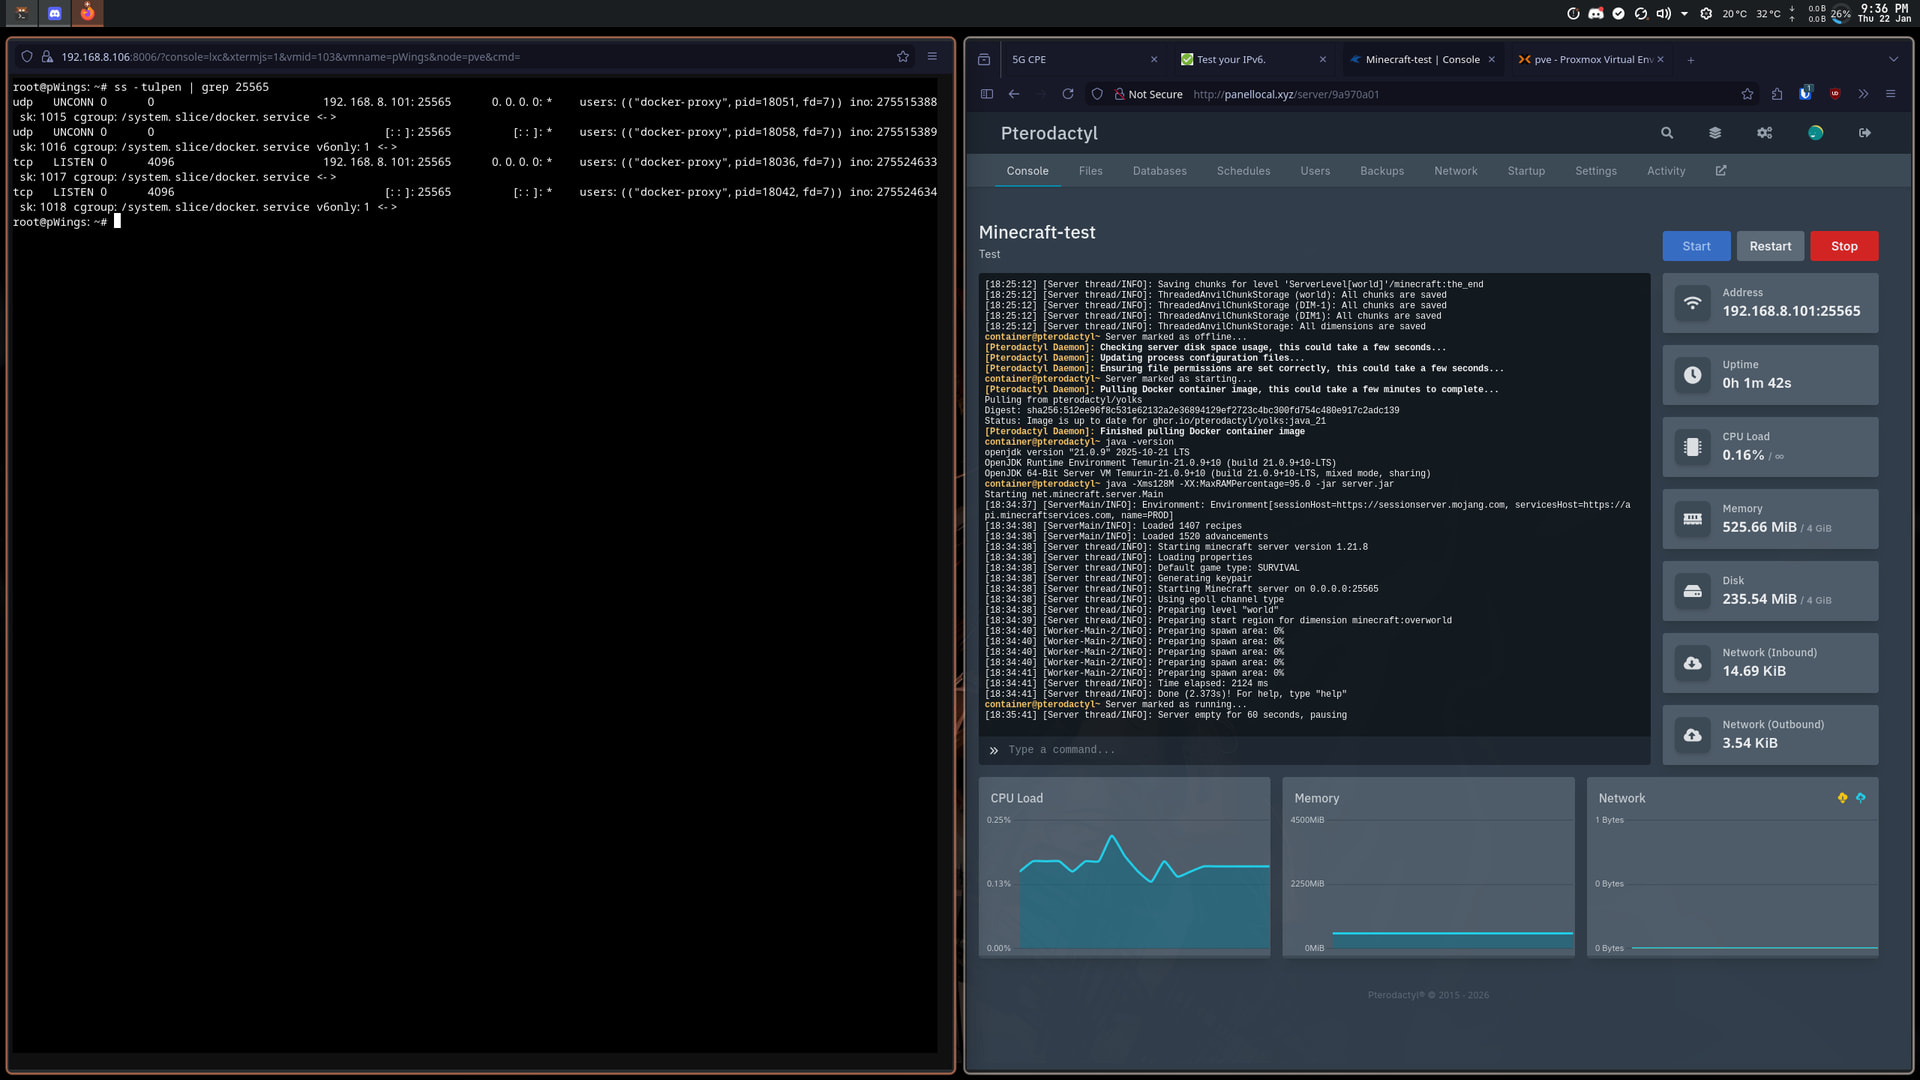Expand the system tray hidden icons arrow
Image resolution: width=1920 pixels, height=1080 pixels.
[x=1685, y=14]
